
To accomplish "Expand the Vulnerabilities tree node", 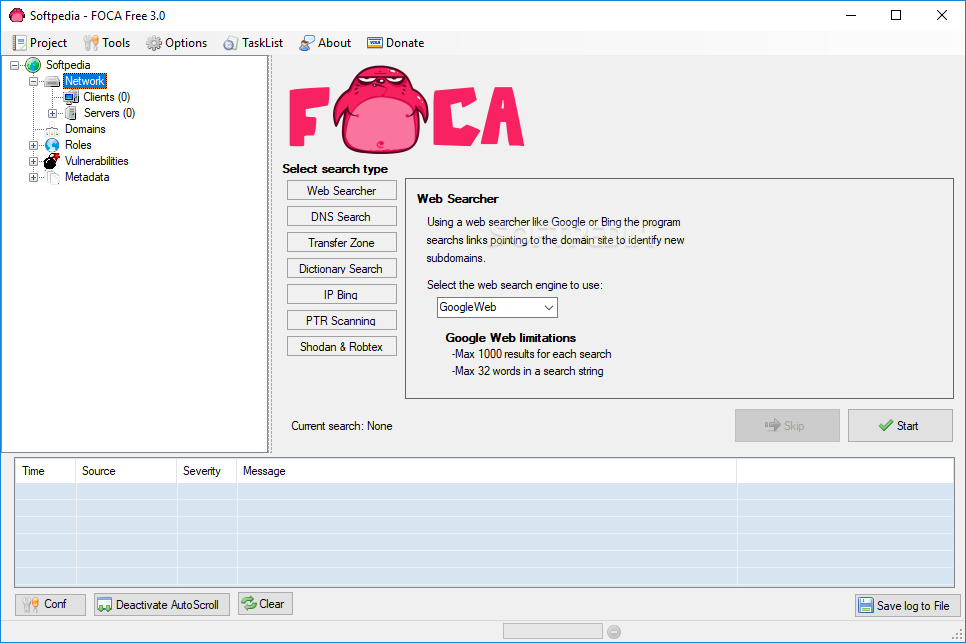I will pos(33,161).
